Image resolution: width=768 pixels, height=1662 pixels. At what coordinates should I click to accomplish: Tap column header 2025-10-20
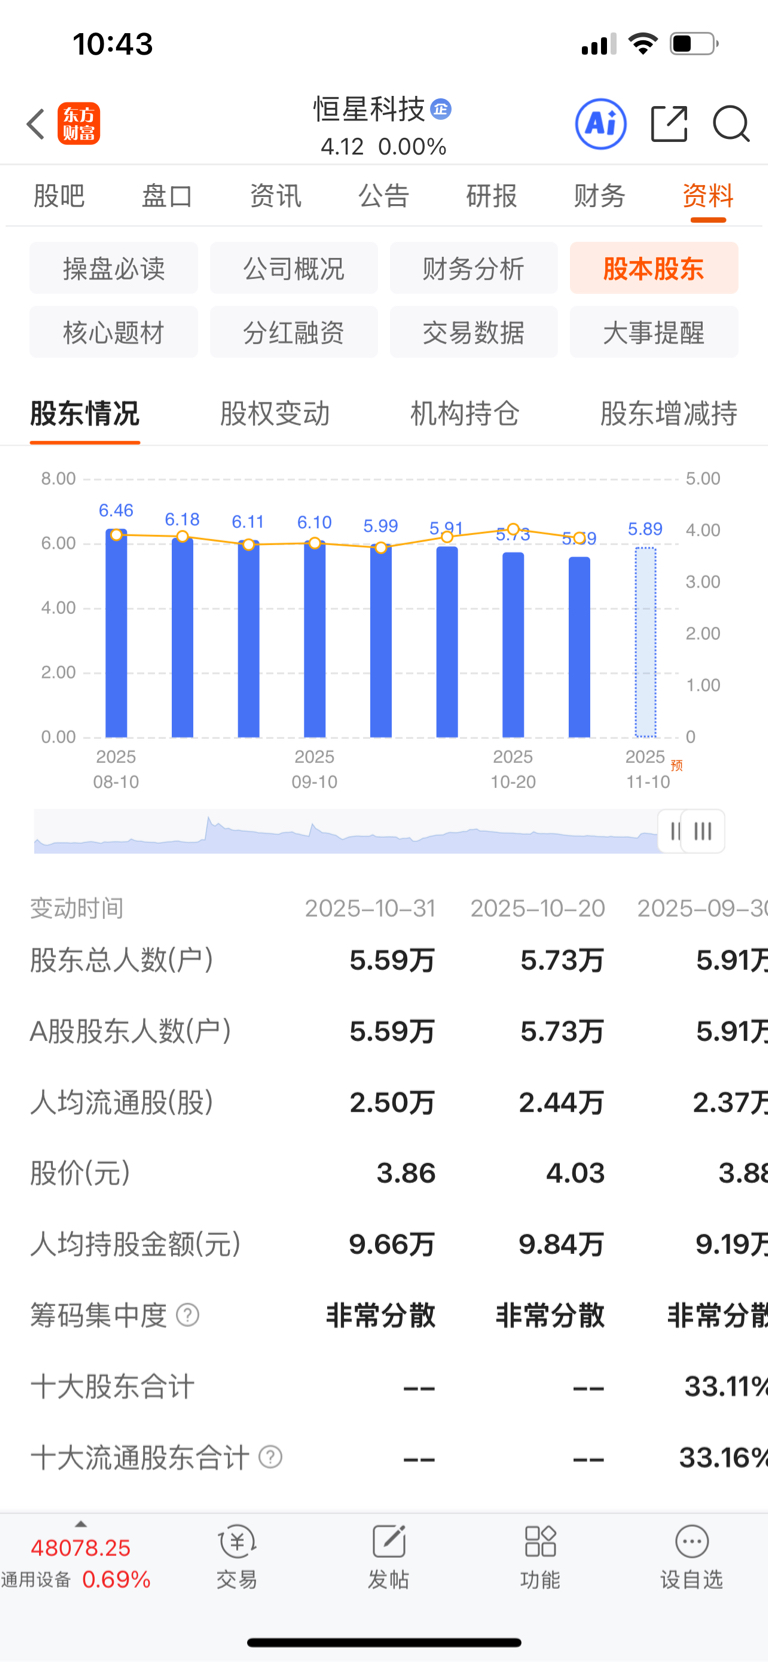pyautogui.click(x=538, y=908)
